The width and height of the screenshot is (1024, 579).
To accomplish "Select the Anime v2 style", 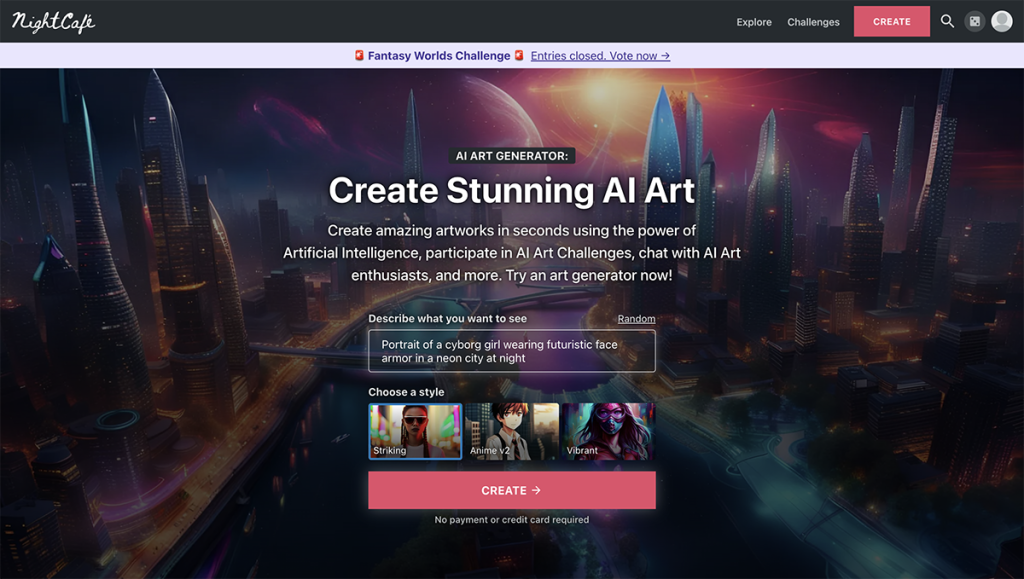I will [x=511, y=431].
